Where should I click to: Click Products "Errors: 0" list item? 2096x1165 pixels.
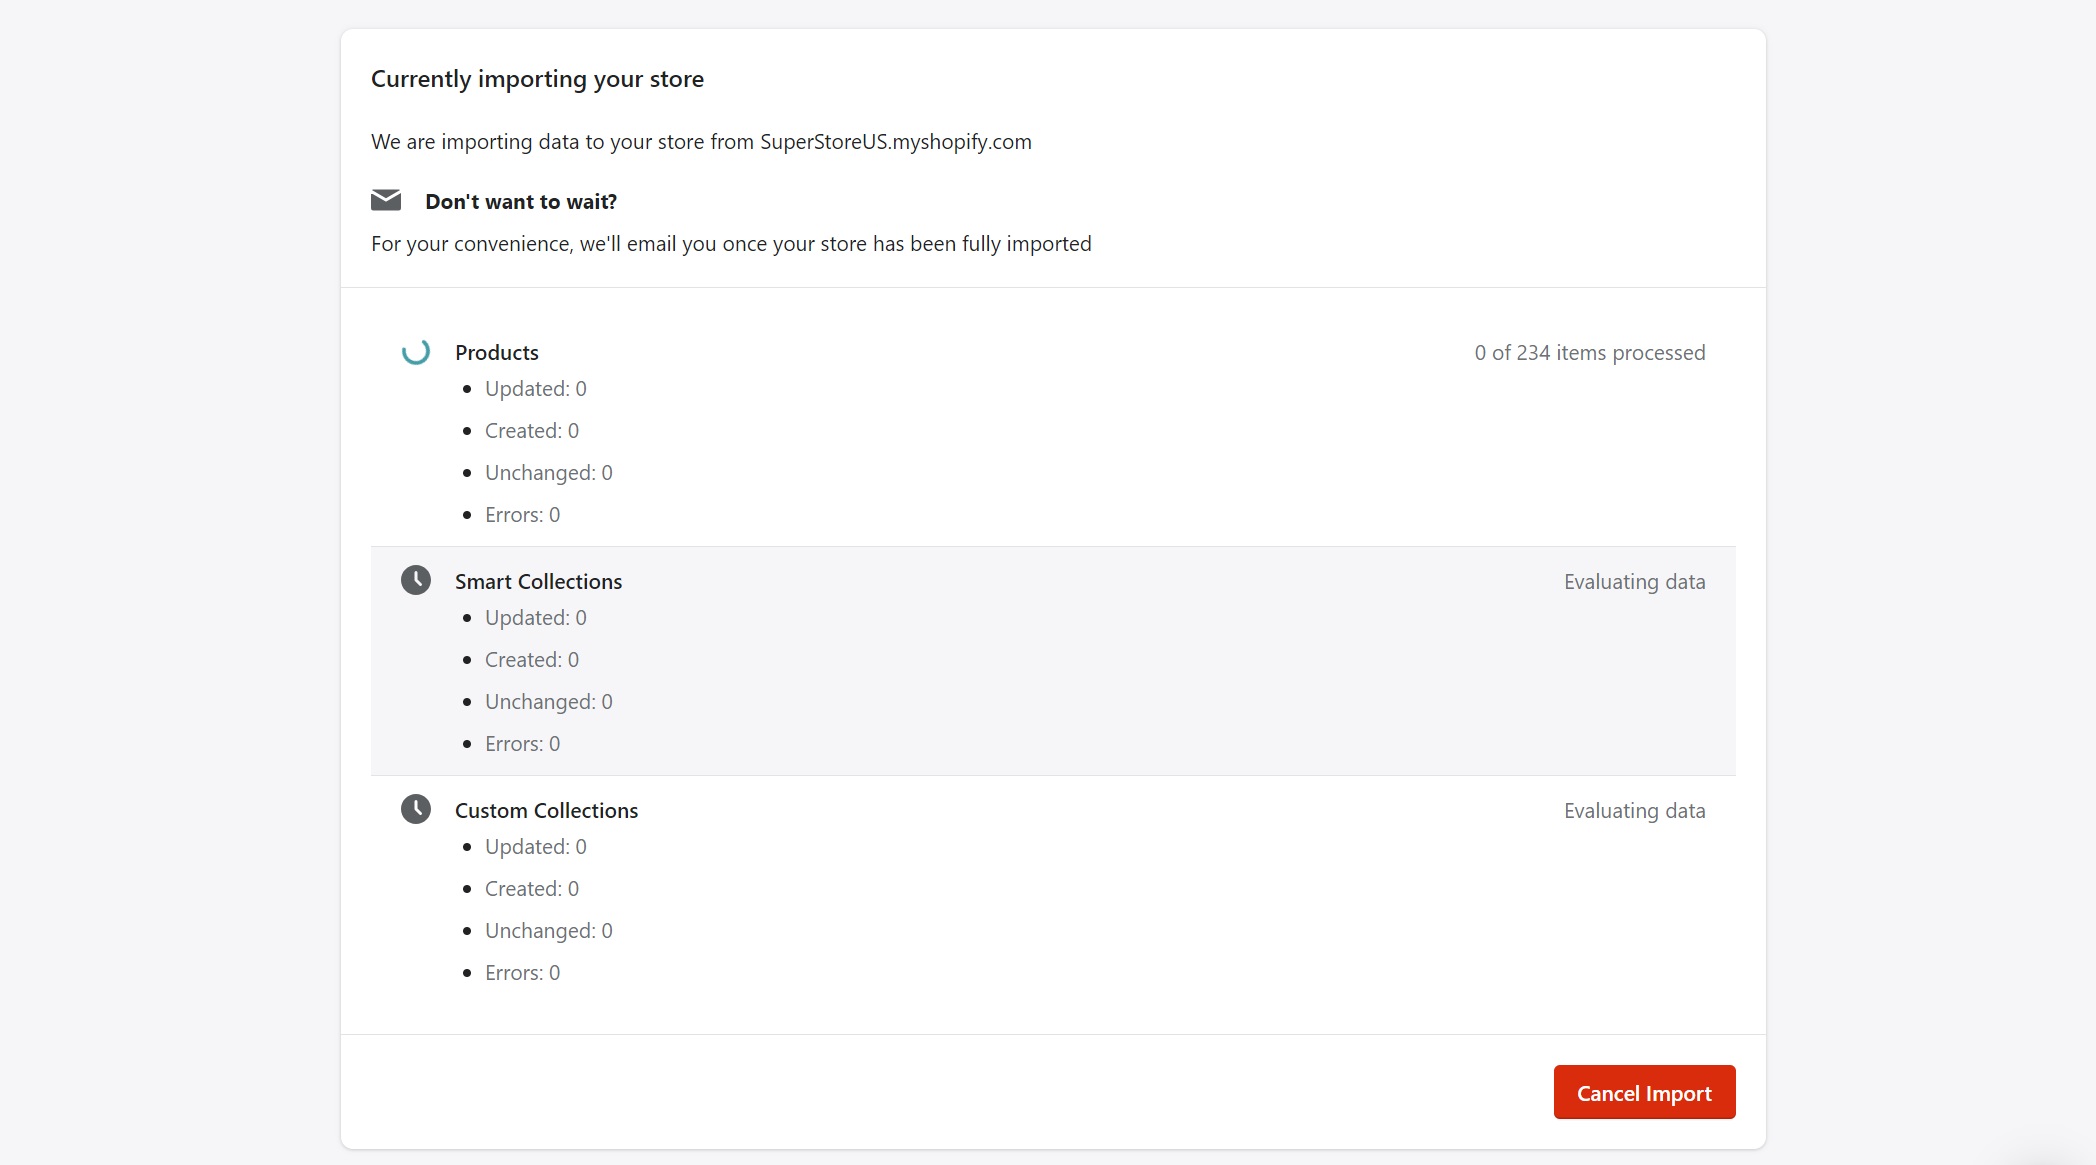(x=522, y=515)
